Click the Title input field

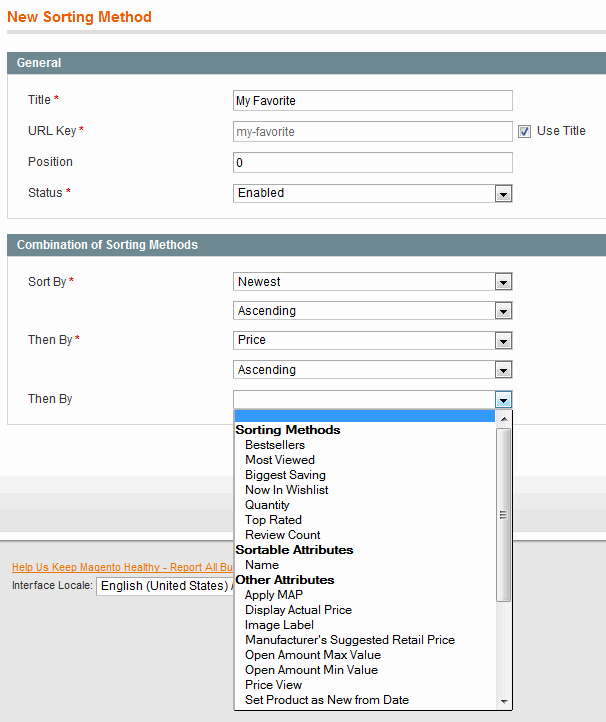click(x=372, y=101)
